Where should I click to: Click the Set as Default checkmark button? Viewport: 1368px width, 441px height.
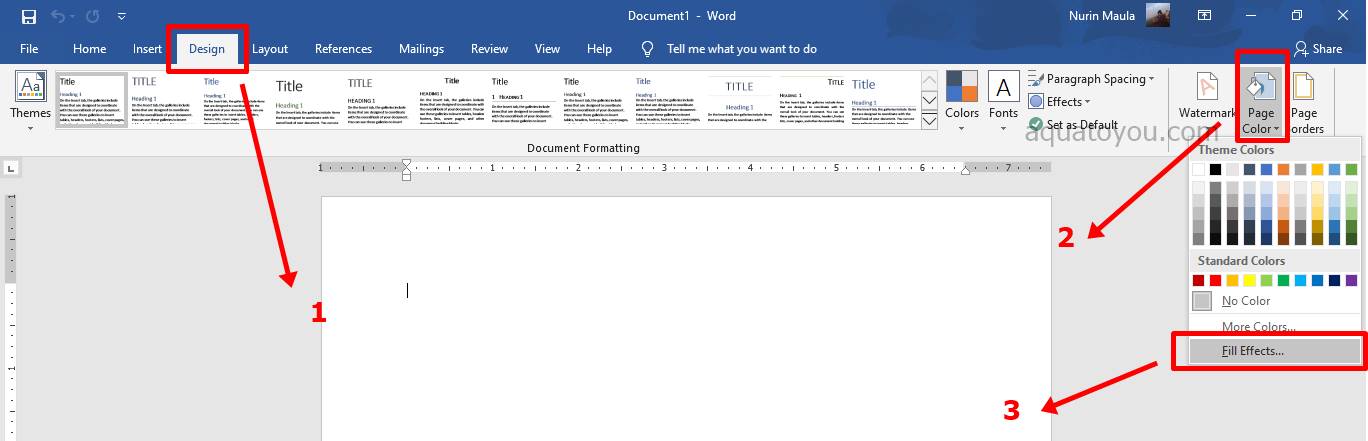tap(1073, 125)
